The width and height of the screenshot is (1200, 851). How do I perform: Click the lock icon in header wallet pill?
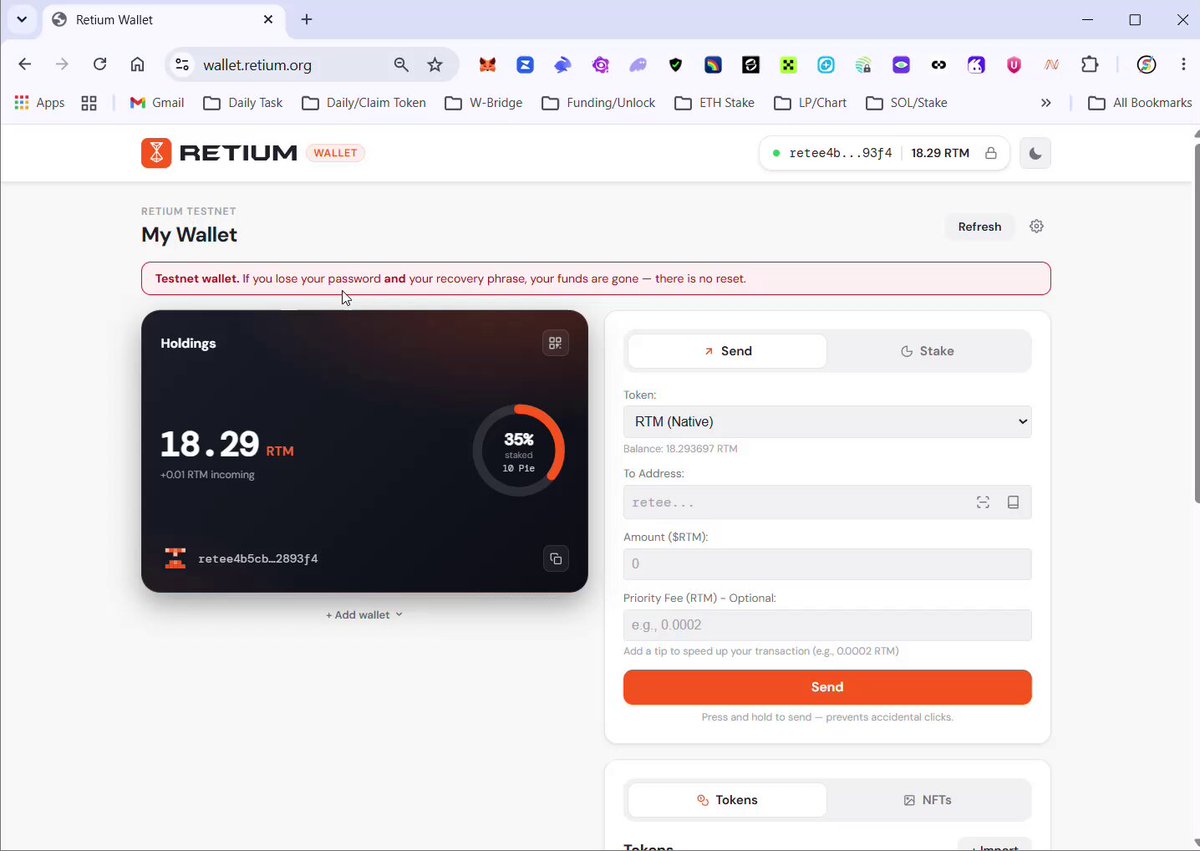point(990,154)
